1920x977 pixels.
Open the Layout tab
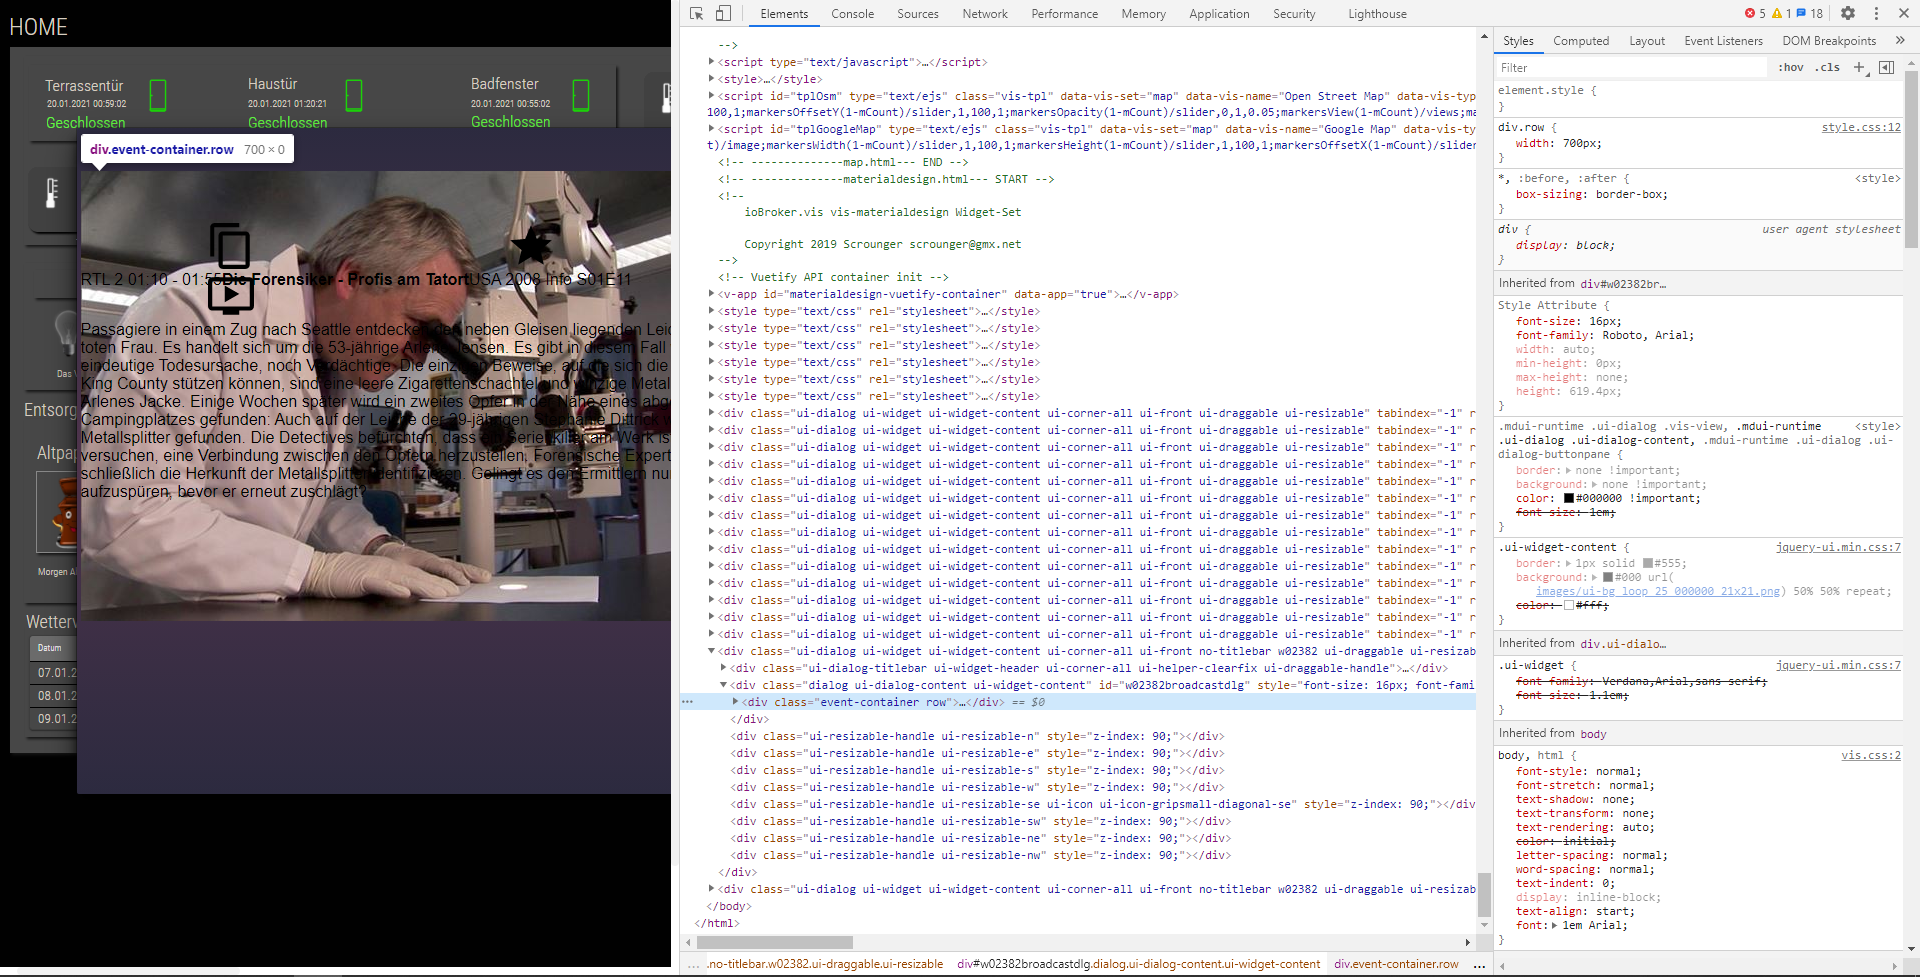click(x=1647, y=41)
